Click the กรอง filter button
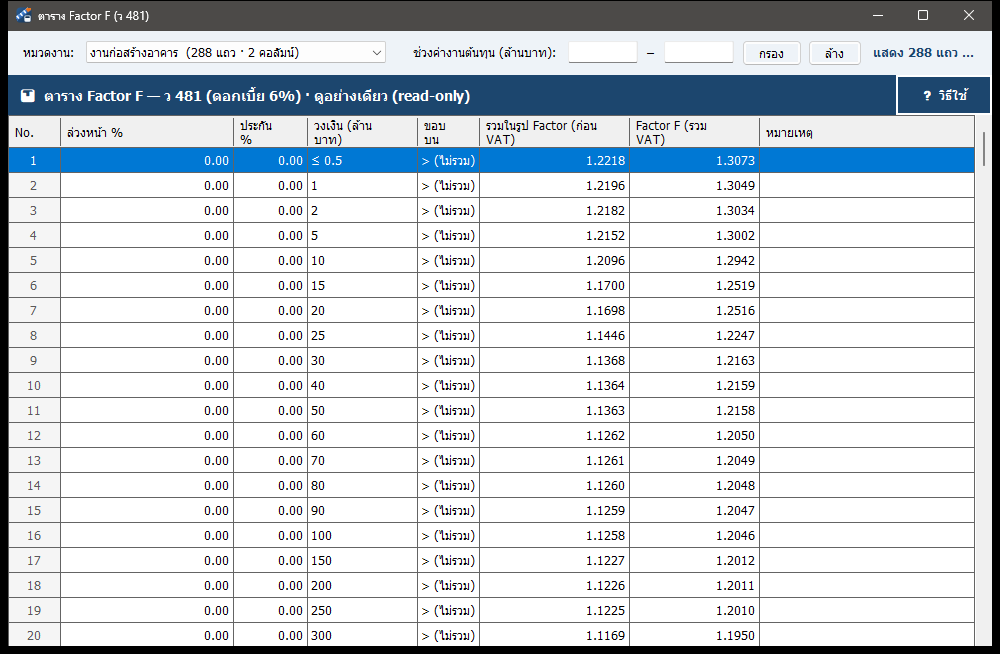 (772, 54)
